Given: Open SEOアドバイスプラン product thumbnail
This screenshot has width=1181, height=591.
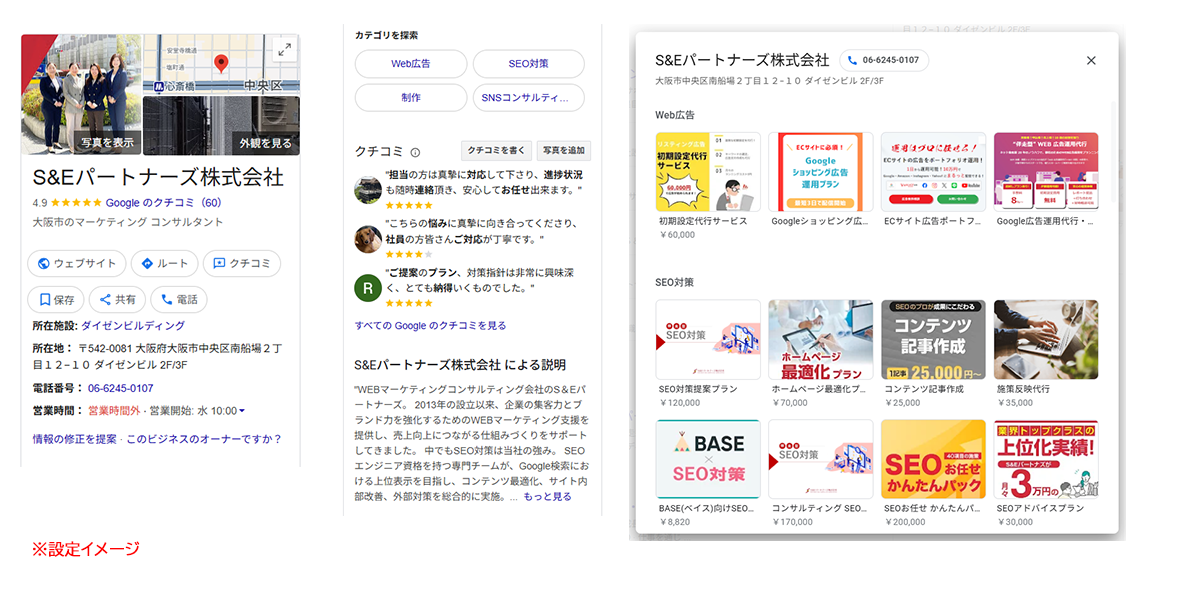Looking at the screenshot, I should (x=1046, y=459).
